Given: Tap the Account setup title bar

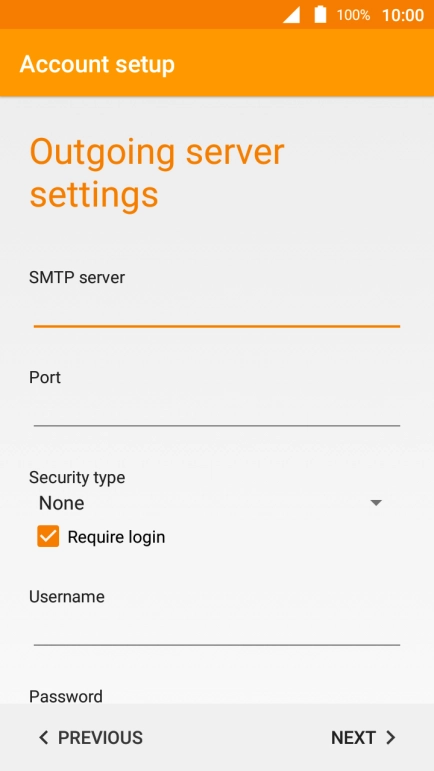Looking at the screenshot, I should pyautogui.click(x=217, y=62).
